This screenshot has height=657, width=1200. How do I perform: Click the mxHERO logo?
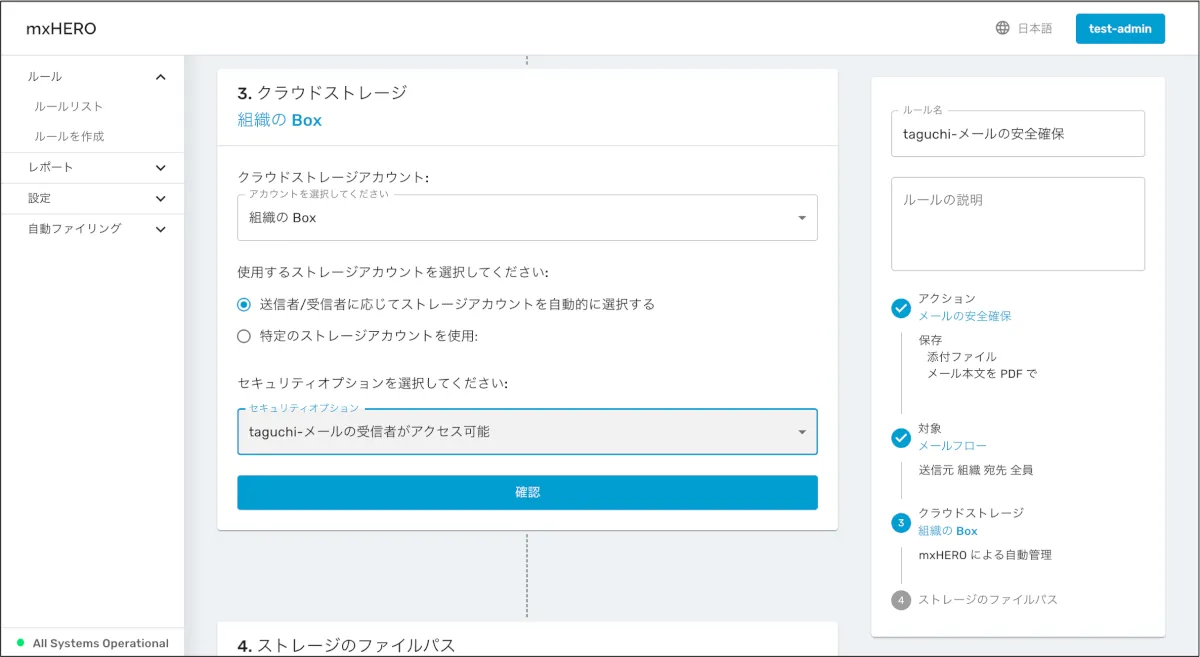61,29
